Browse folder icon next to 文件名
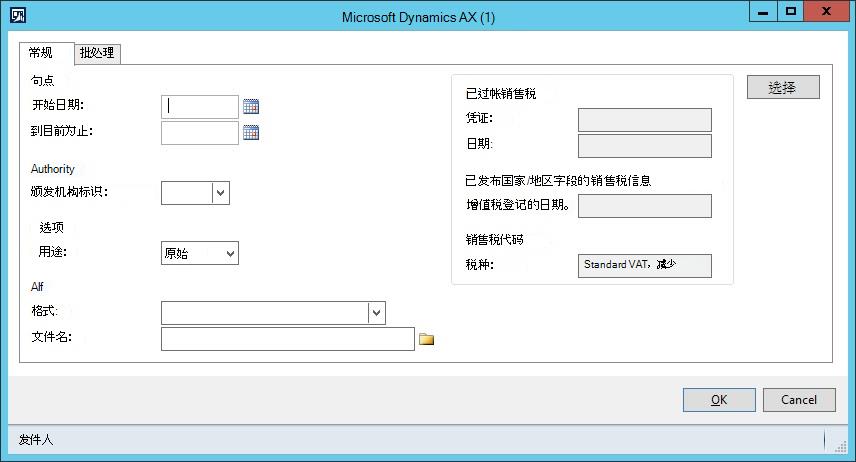 [426, 339]
